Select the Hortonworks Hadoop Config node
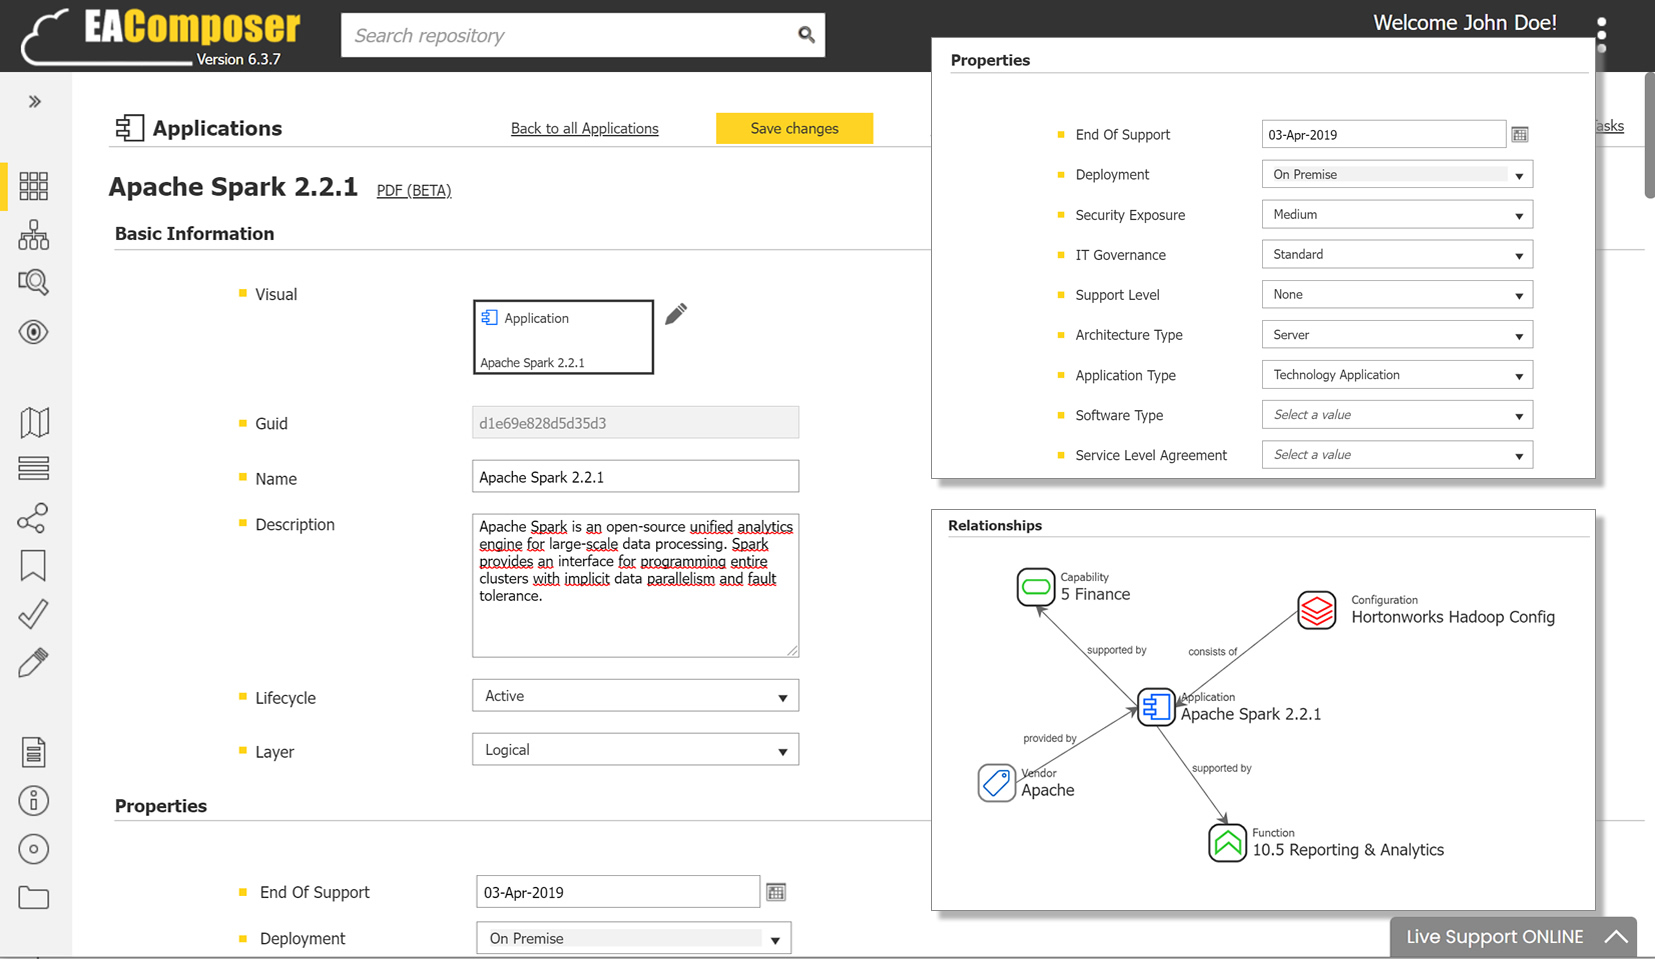 [1317, 610]
